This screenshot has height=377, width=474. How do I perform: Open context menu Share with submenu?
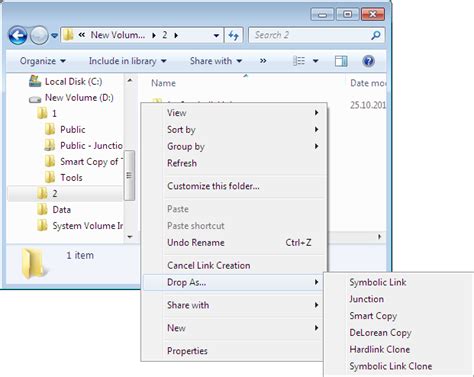(233, 305)
